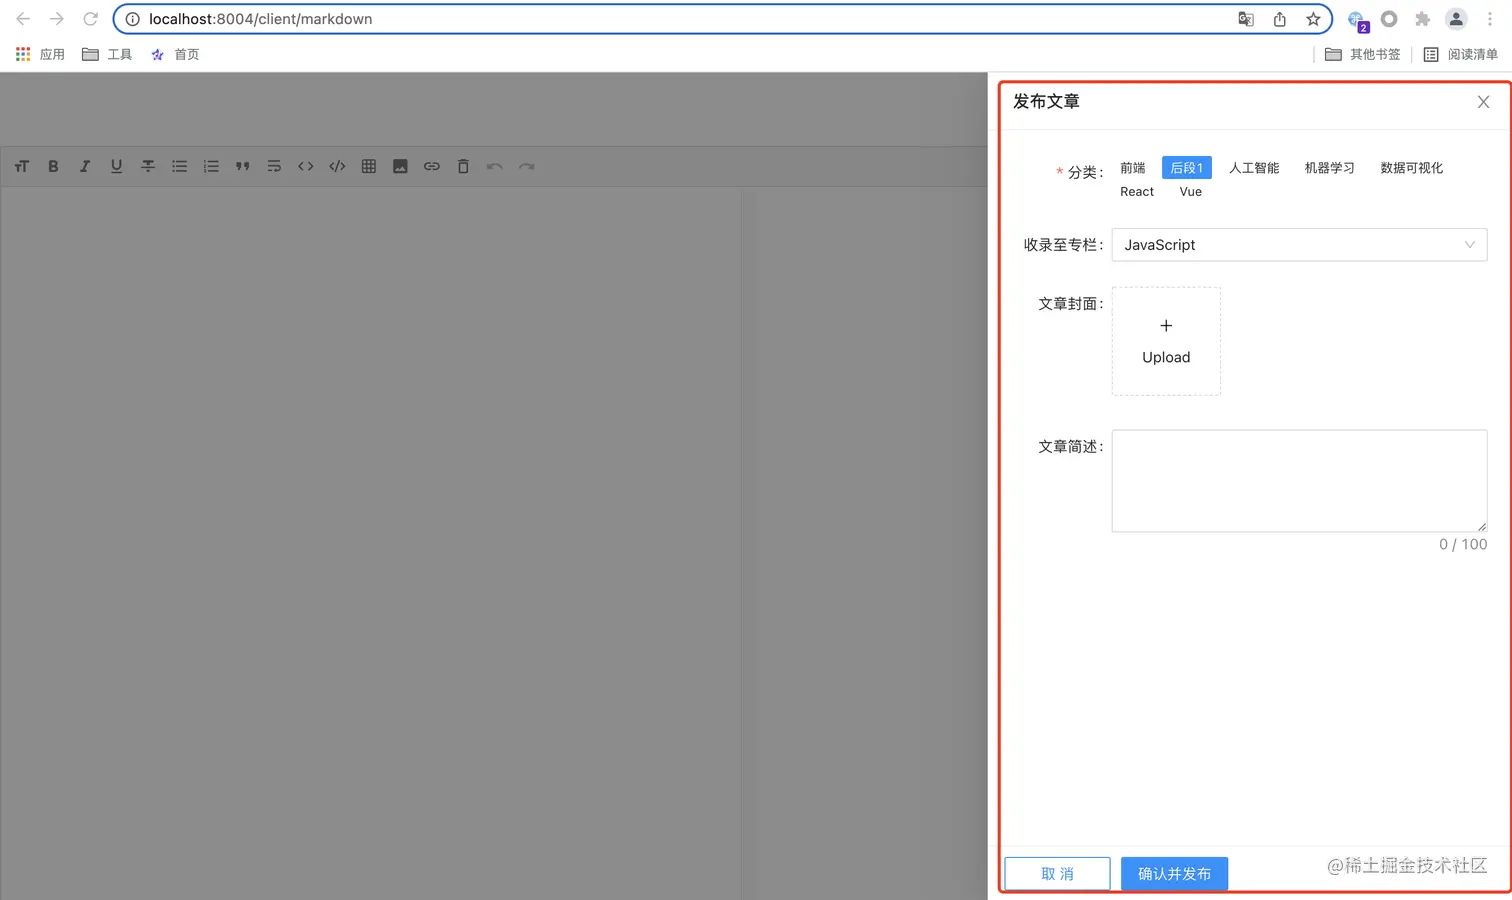
Task: Toggle bold formatting in the markdown toolbar
Action: (53, 166)
